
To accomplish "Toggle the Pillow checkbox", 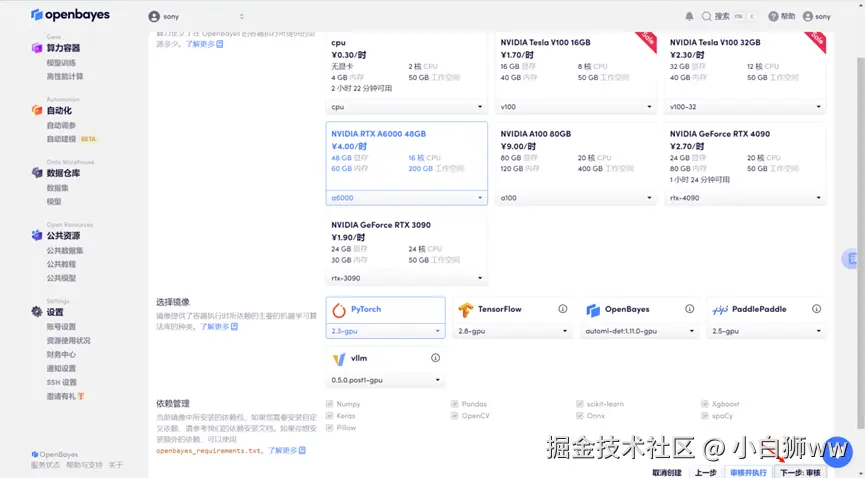I will pyautogui.click(x=329, y=428).
